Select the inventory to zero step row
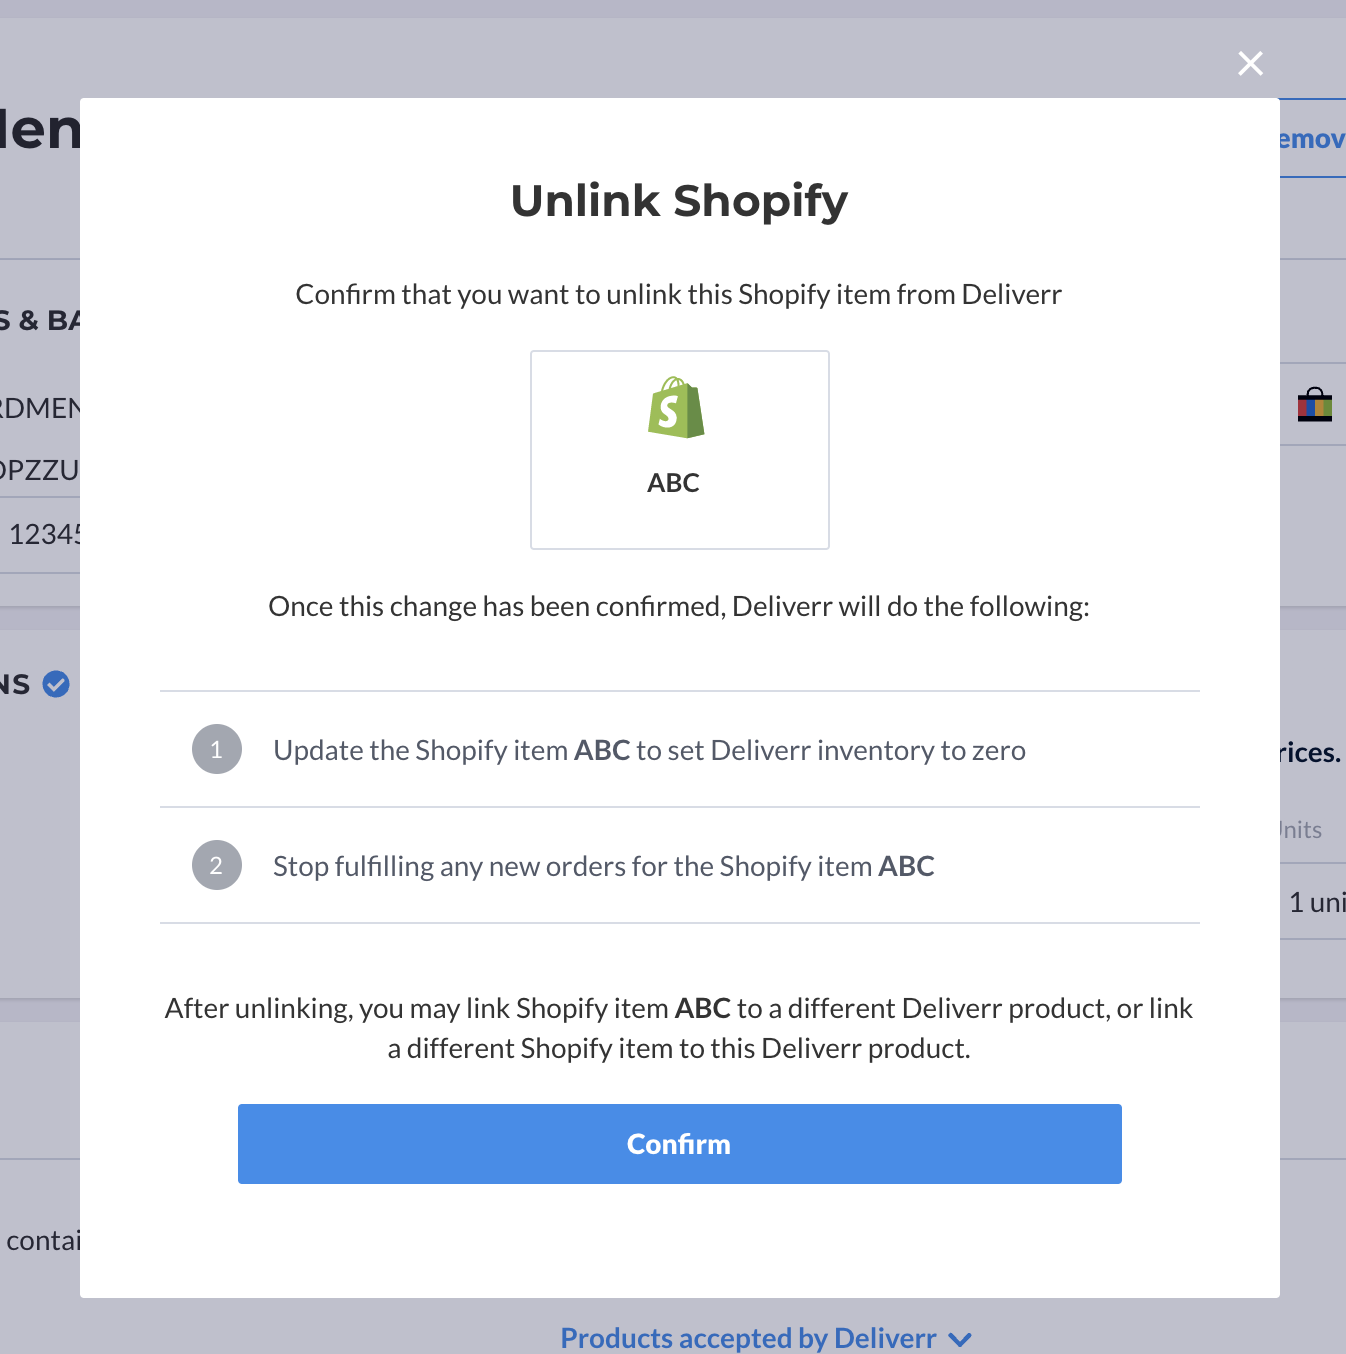This screenshot has width=1346, height=1354. [x=679, y=749]
